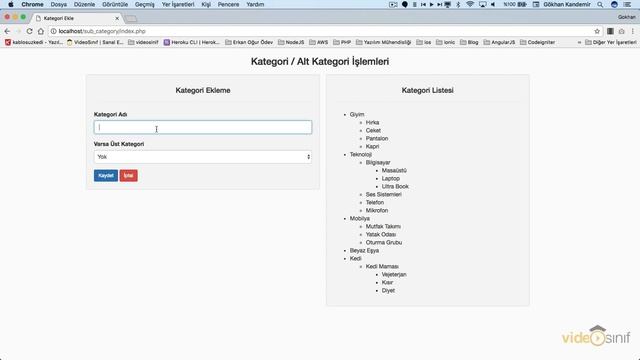640x360 pixels.
Task: Click the Kedi Maması list item
Action: click(x=382, y=267)
